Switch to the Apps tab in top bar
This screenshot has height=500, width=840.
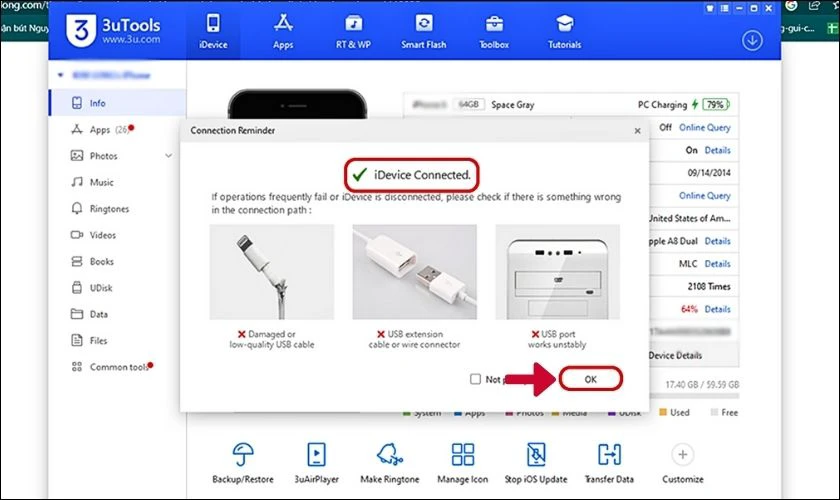[283, 31]
